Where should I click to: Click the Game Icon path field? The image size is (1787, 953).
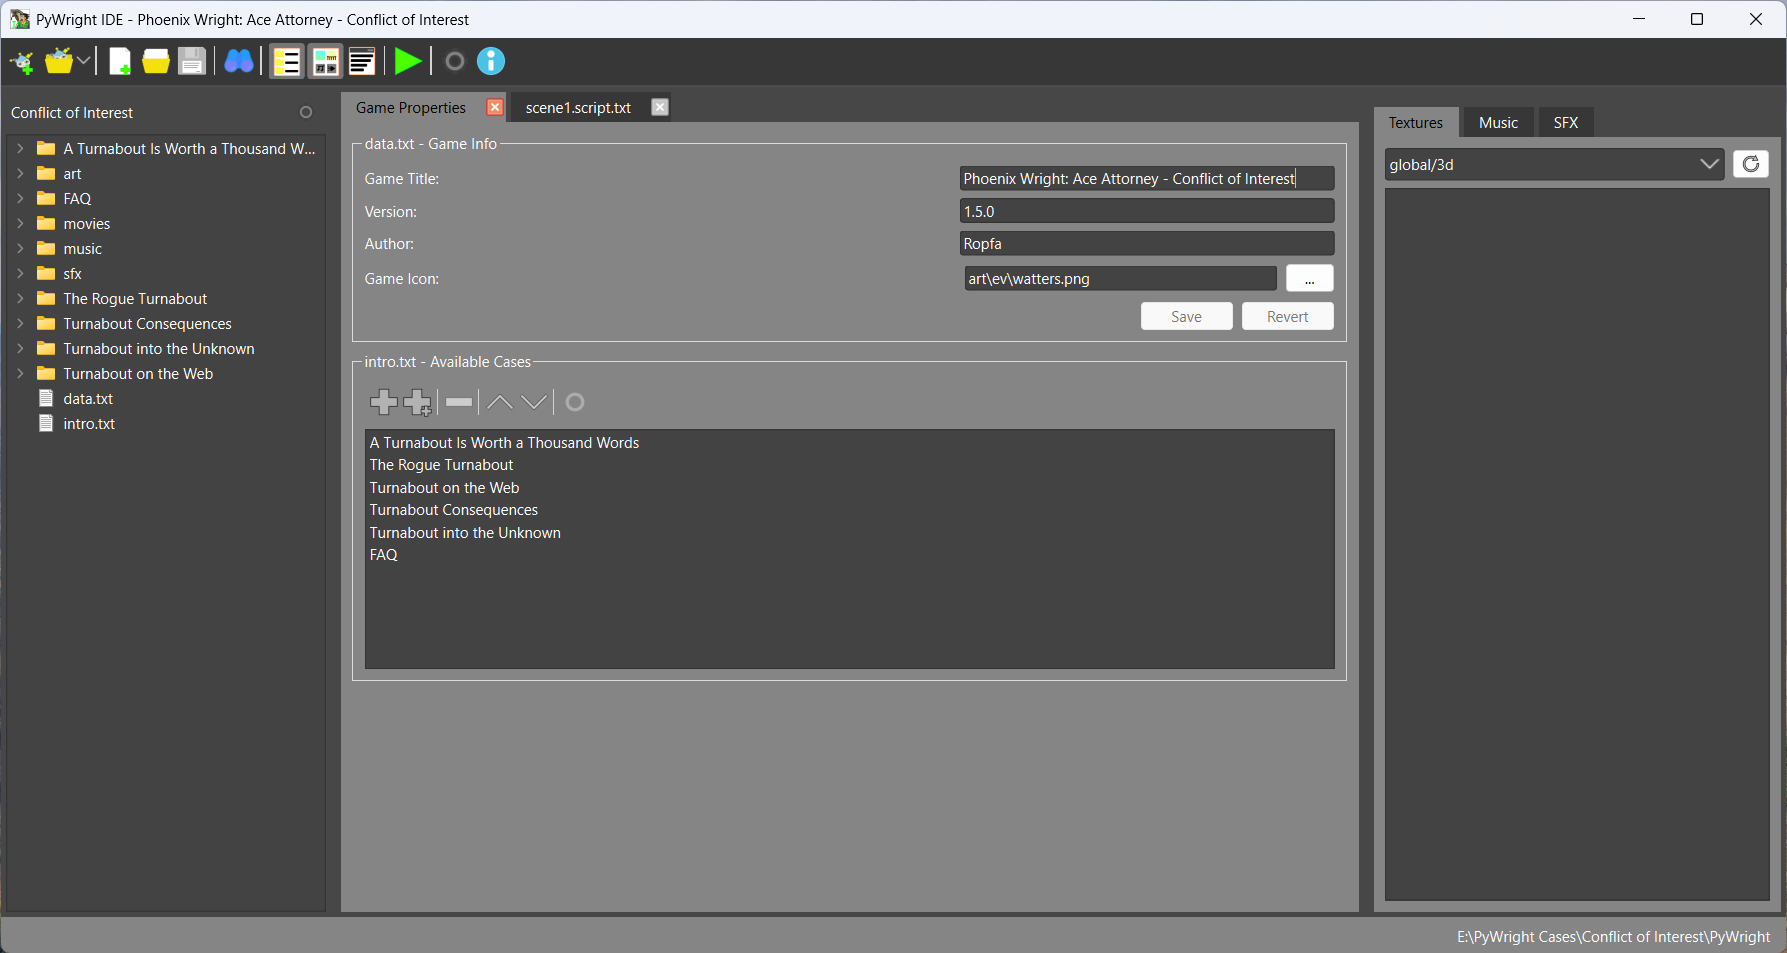1120,278
